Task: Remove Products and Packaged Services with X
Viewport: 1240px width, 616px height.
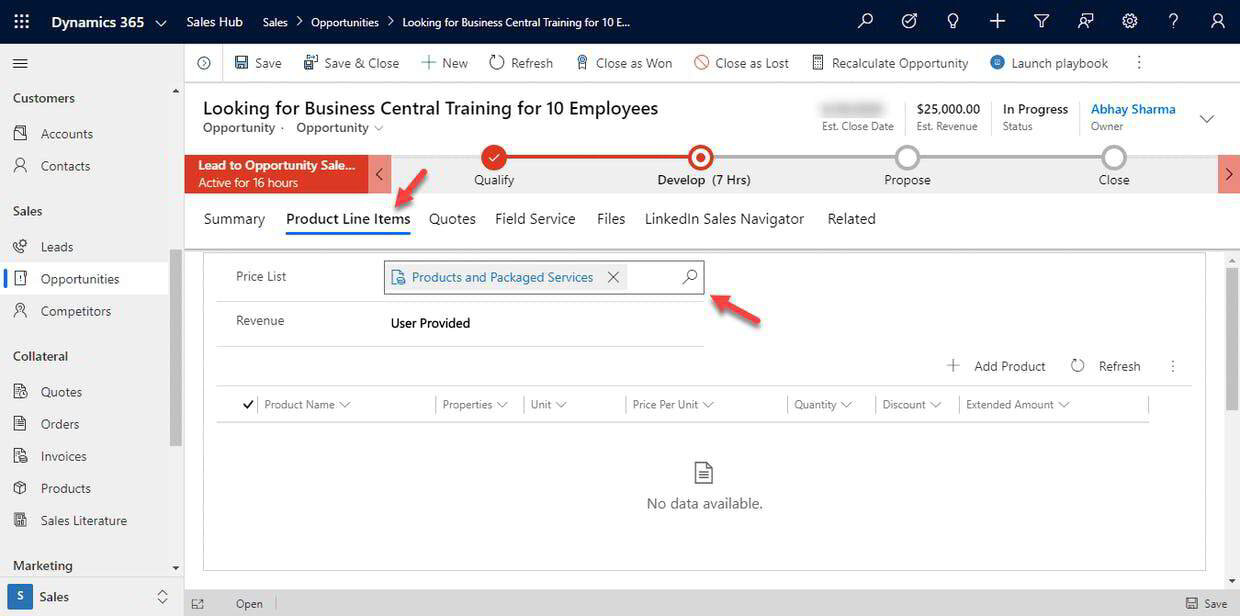Action: (x=613, y=277)
